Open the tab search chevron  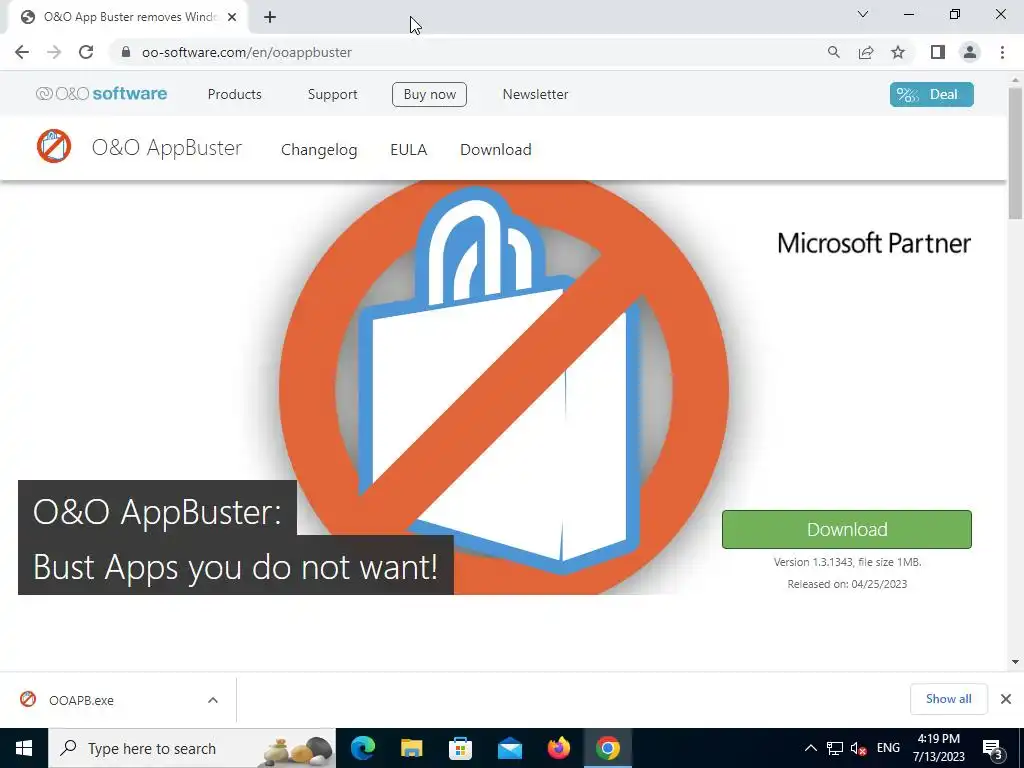(863, 14)
